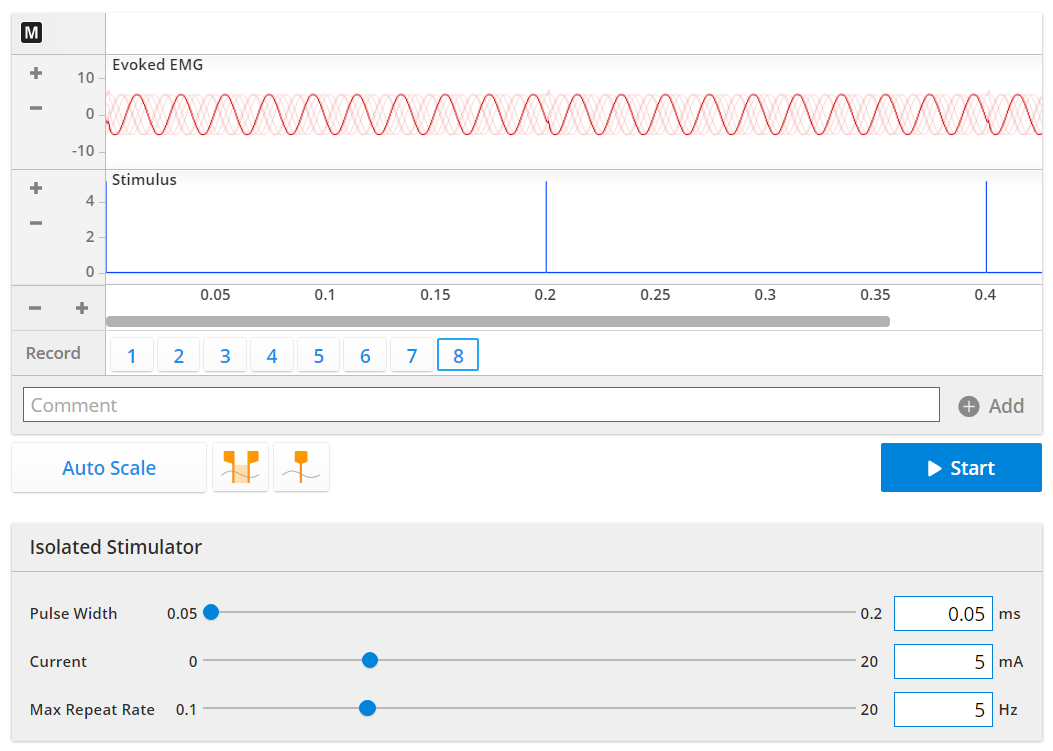Image resolution: width=1053 pixels, height=751 pixels.
Task: Click the Max Repeat Rate slider handle
Action: 367,708
